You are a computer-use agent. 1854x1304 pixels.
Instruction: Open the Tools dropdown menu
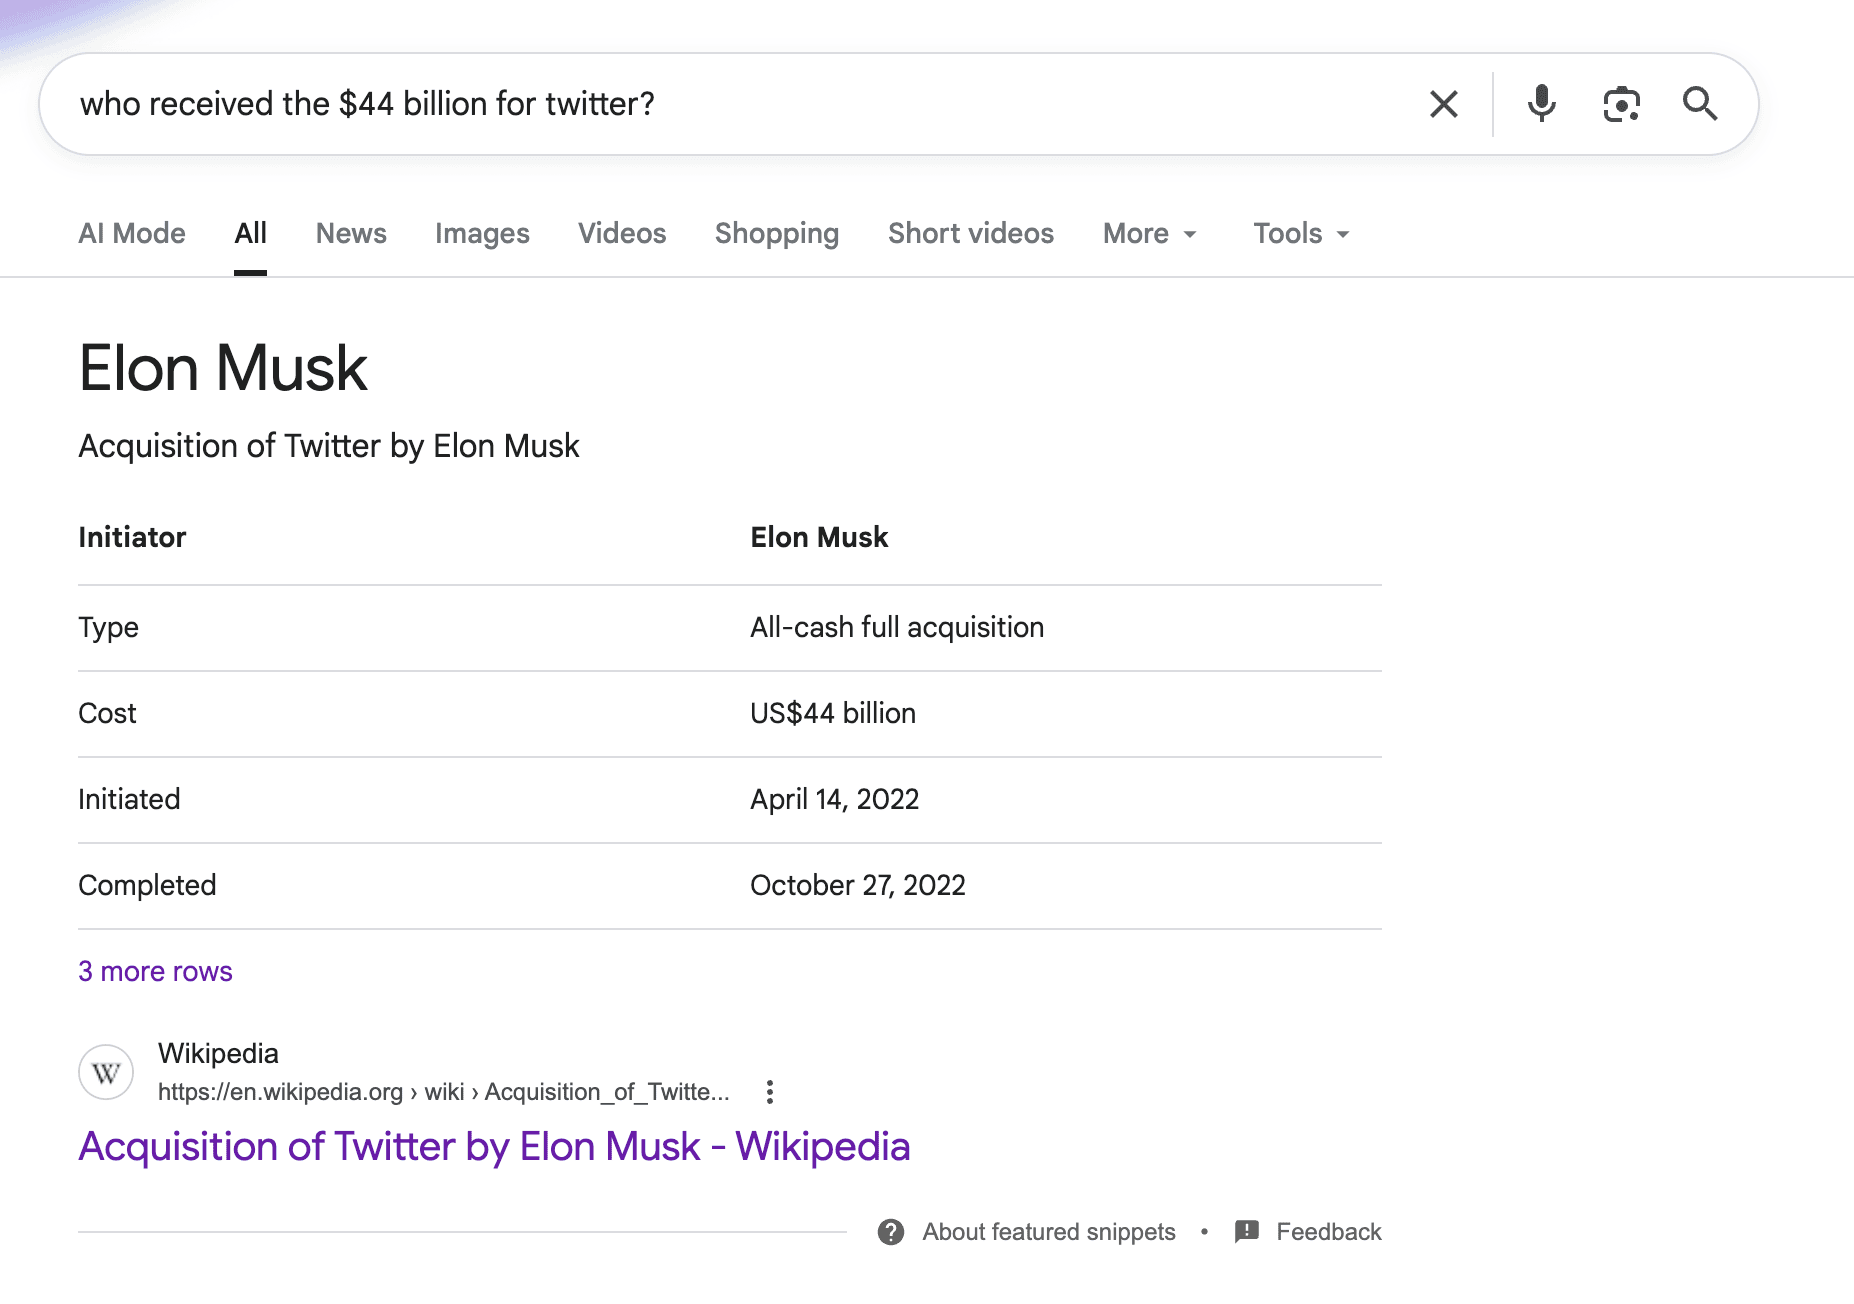1301,234
